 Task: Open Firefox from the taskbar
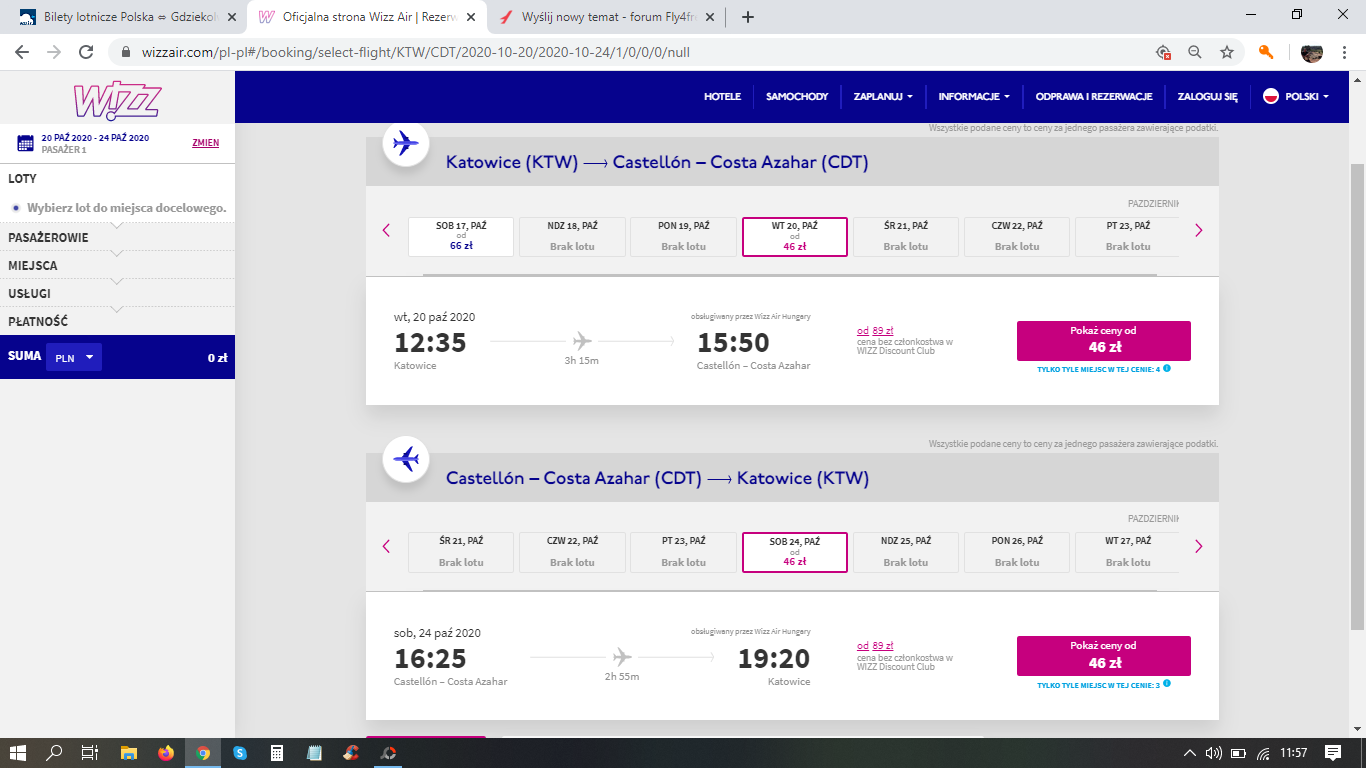point(165,752)
